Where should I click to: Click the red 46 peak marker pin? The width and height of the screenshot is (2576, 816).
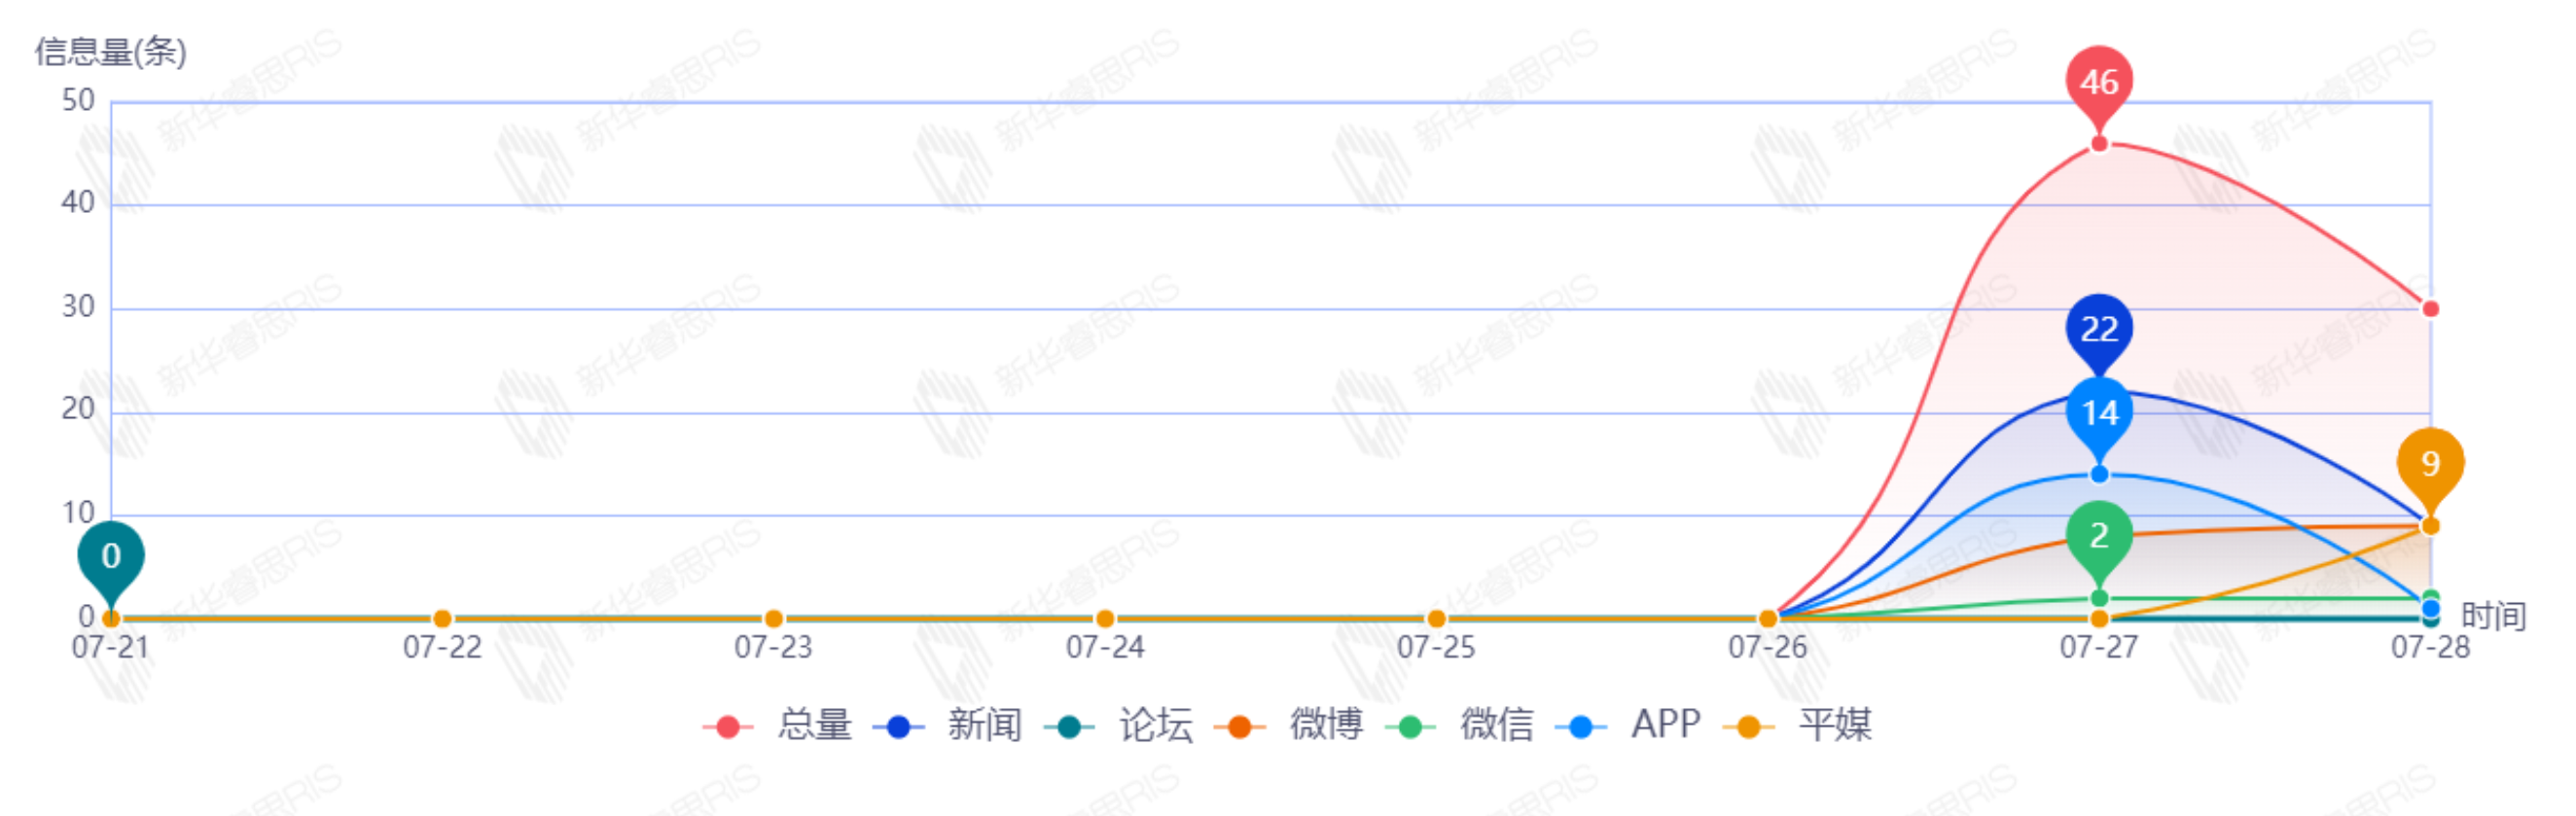pos(2099,82)
